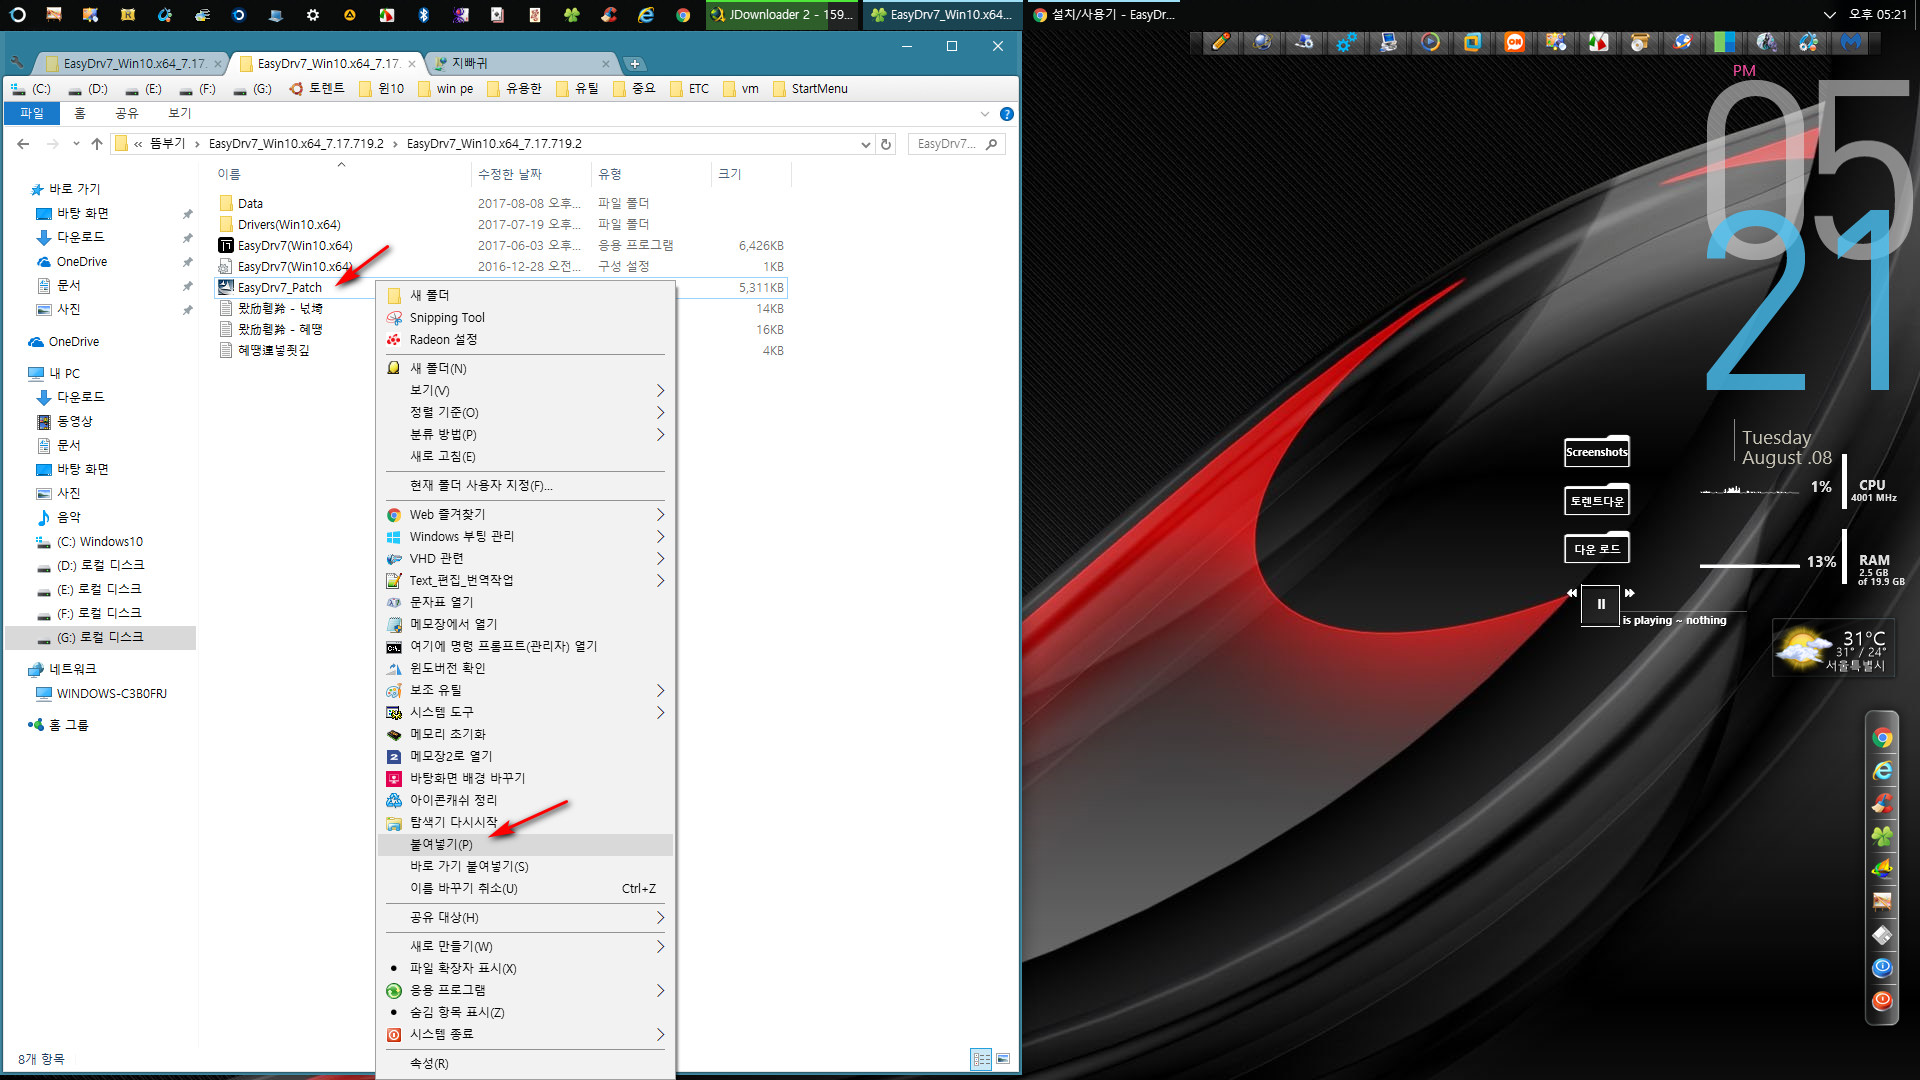Select (G:) 로컬 디스크 in the navigation pane
The width and height of the screenshot is (1920, 1080).
point(100,637)
